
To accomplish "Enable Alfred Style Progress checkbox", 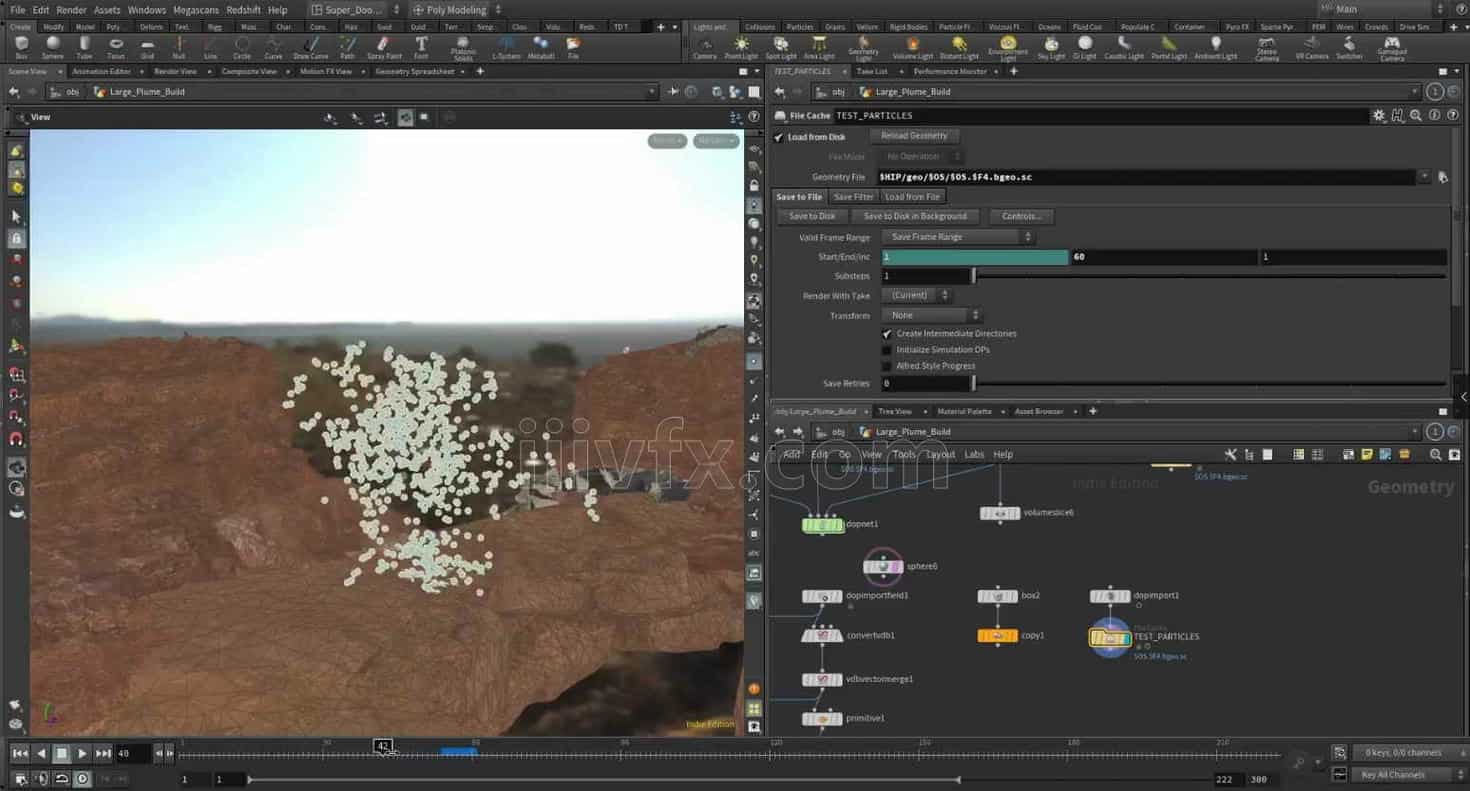I will coord(887,366).
